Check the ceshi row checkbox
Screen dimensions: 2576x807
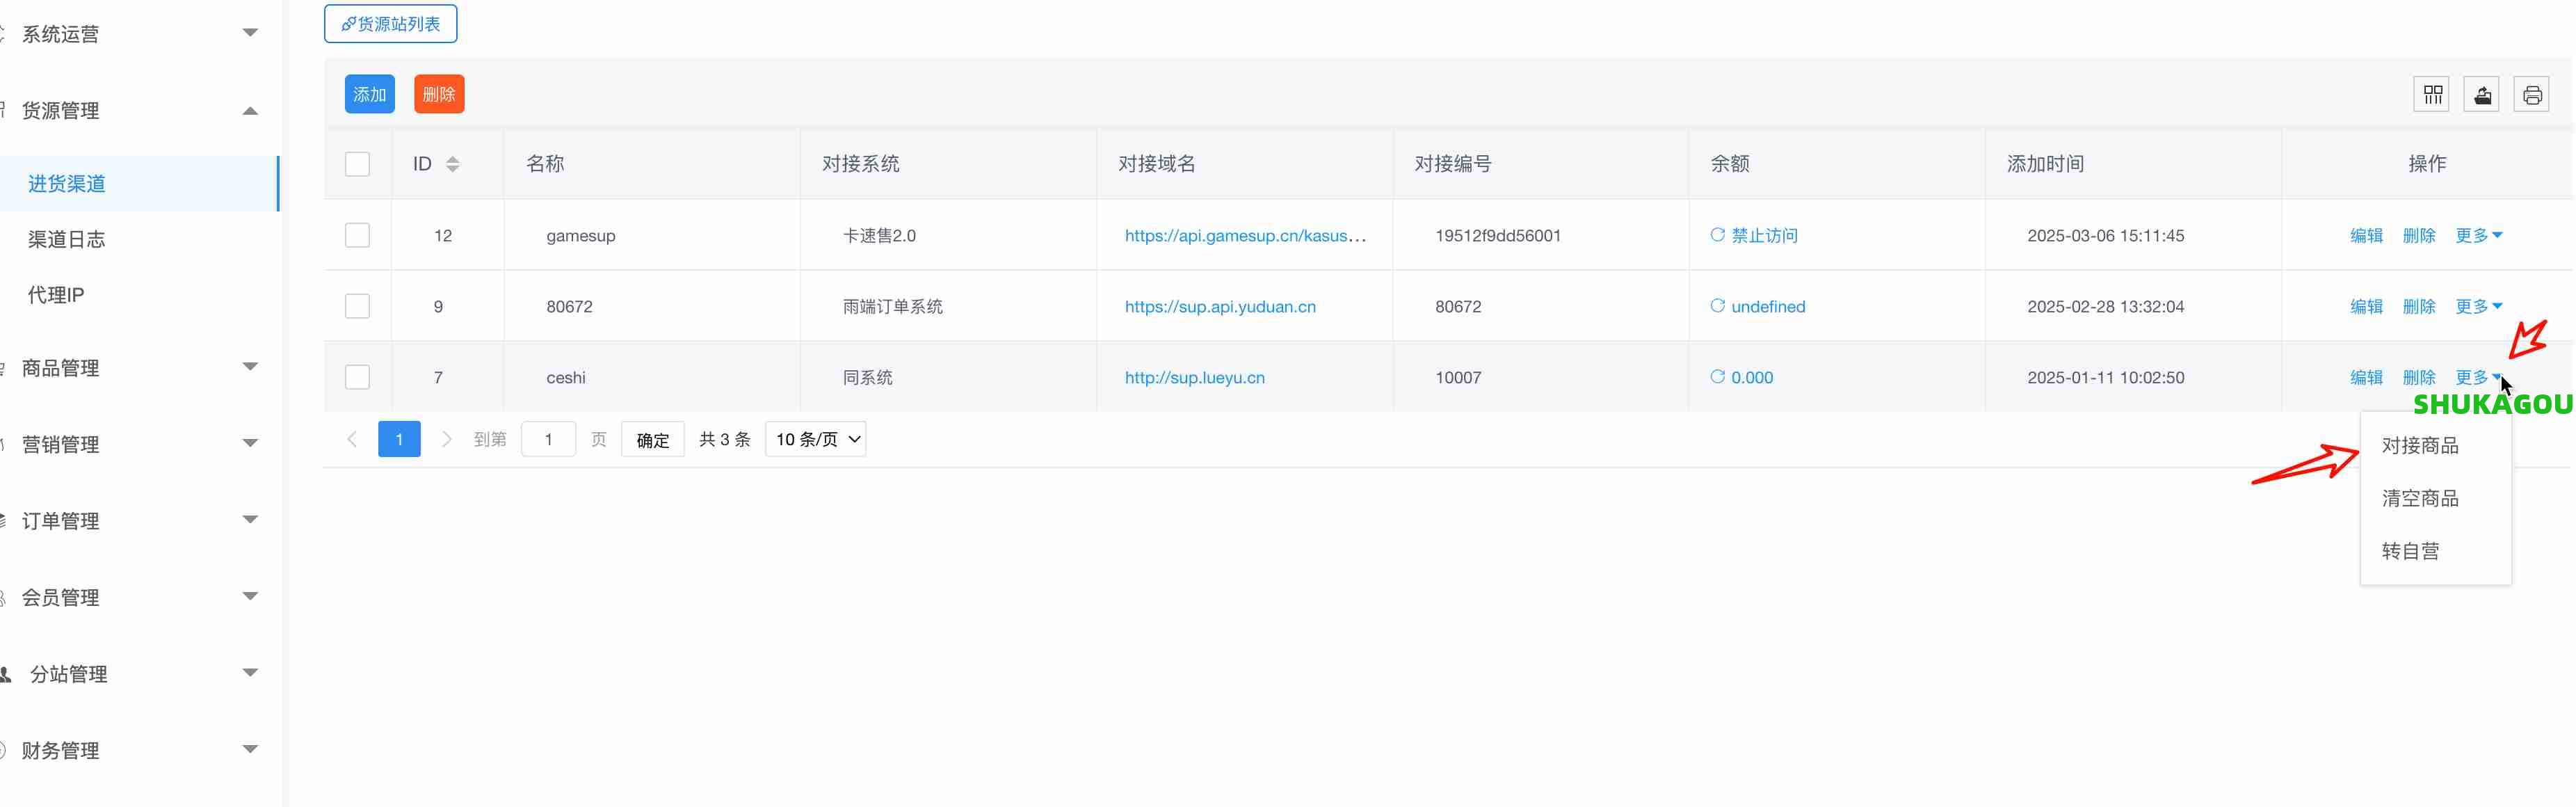(x=357, y=377)
